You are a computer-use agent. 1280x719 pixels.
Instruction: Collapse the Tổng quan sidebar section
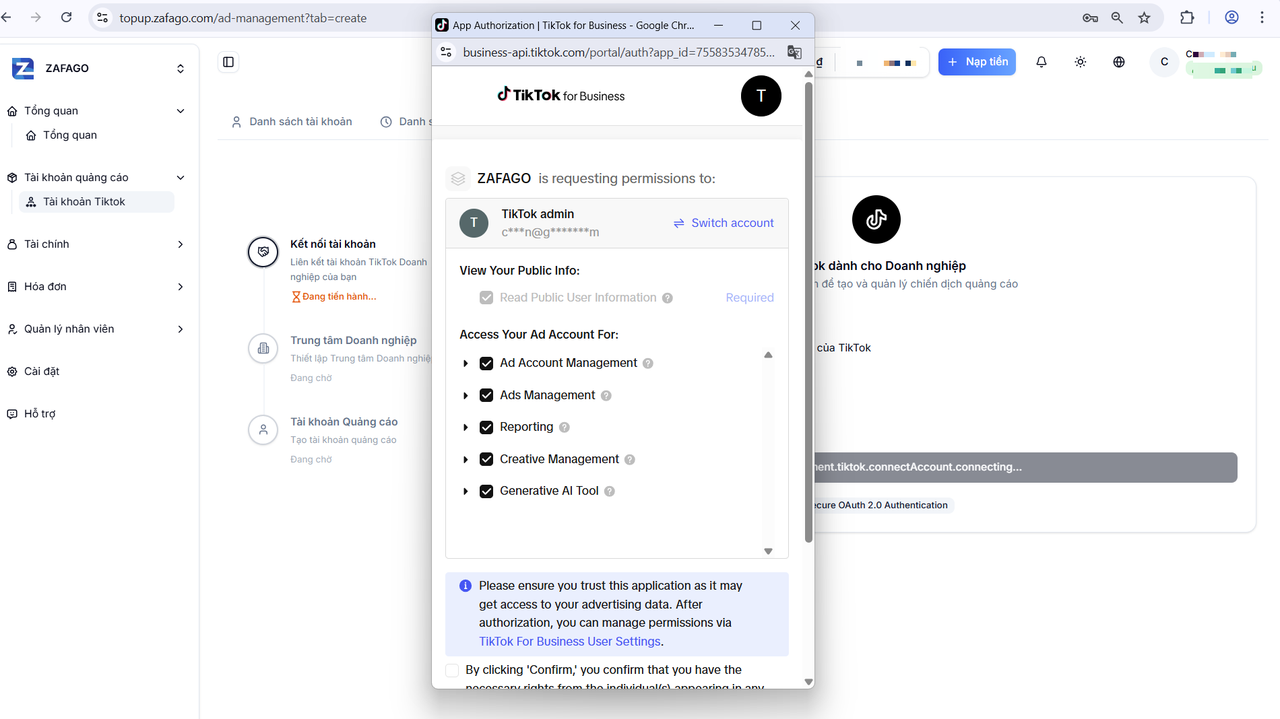(x=180, y=111)
